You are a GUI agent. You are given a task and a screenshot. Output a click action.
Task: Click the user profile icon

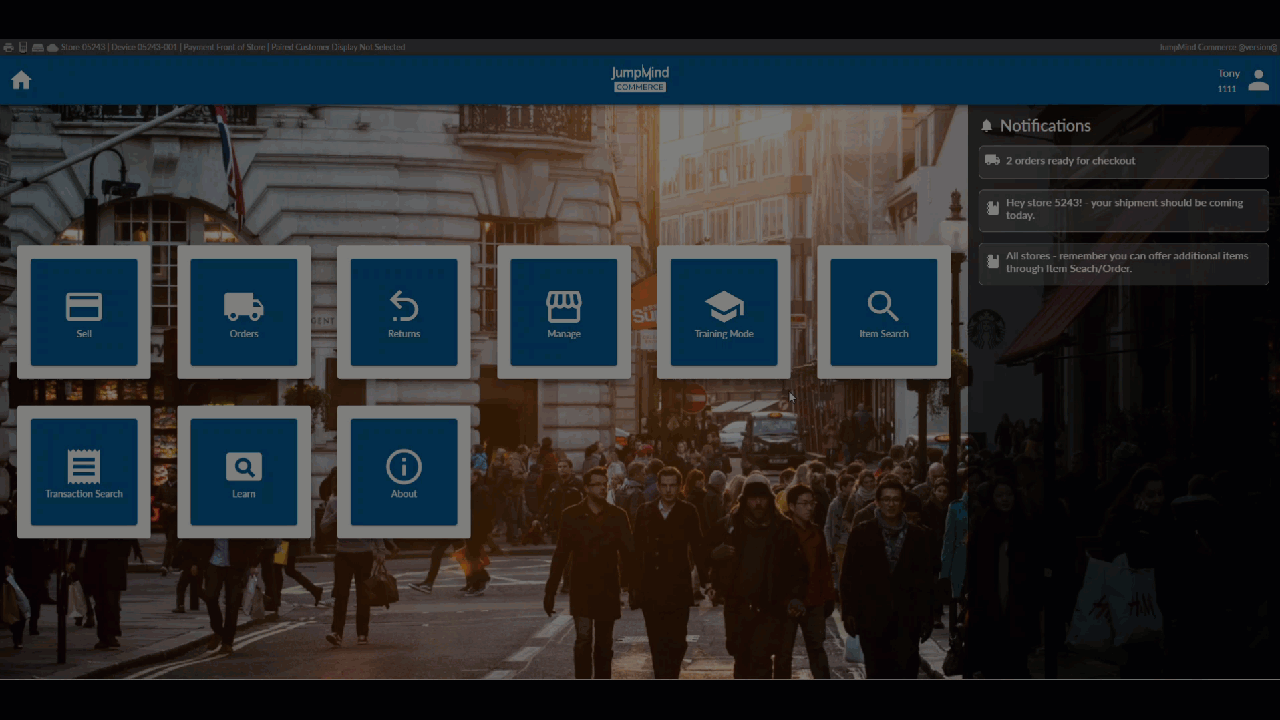pyautogui.click(x=1258, y=81)
